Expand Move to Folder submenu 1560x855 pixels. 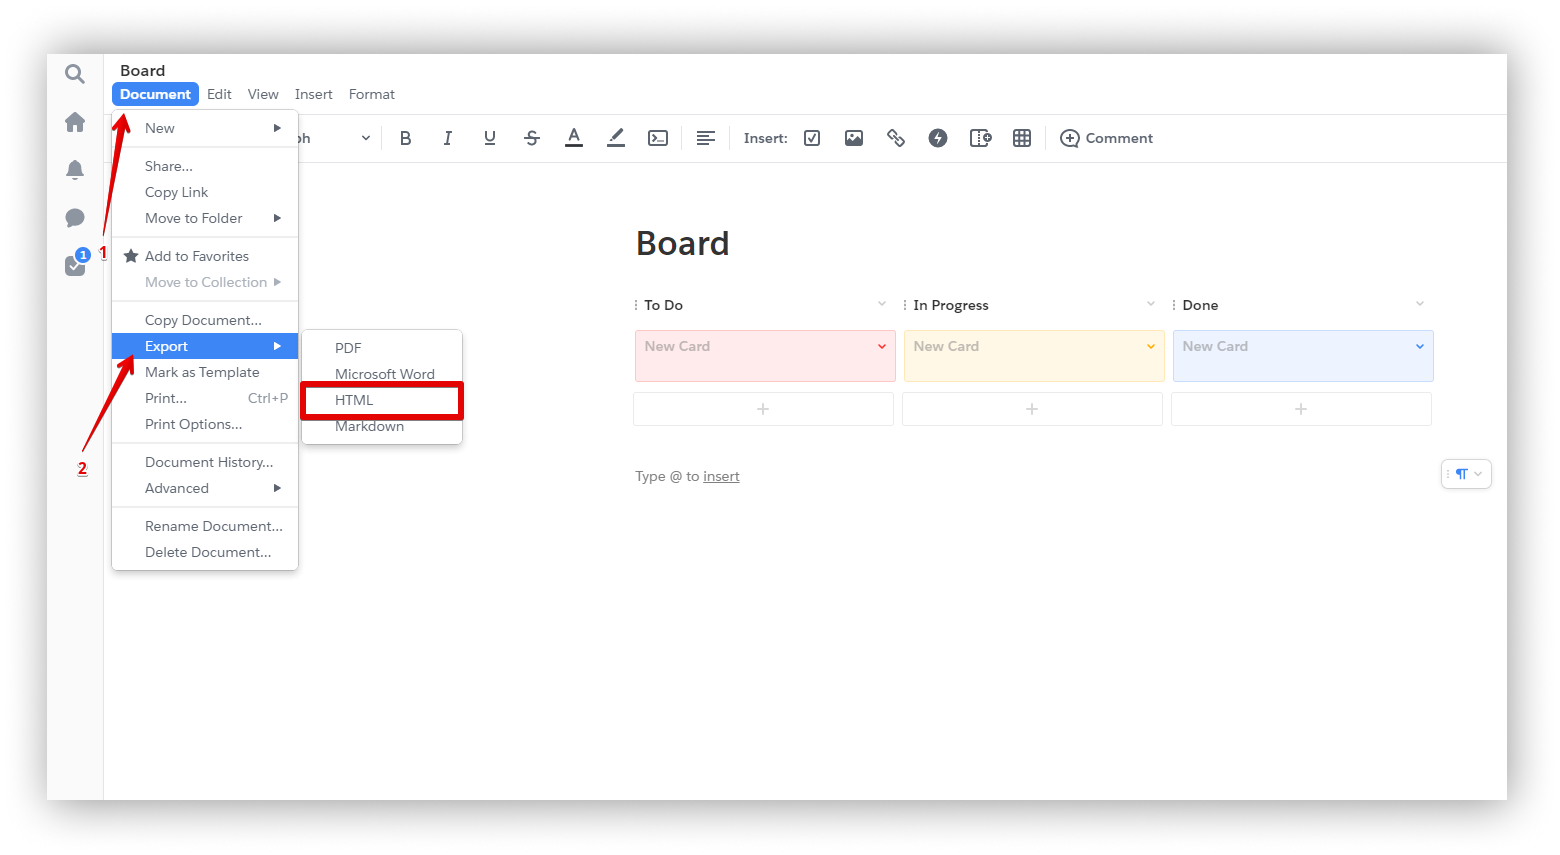pyautogui.click(x=205, y=218)
